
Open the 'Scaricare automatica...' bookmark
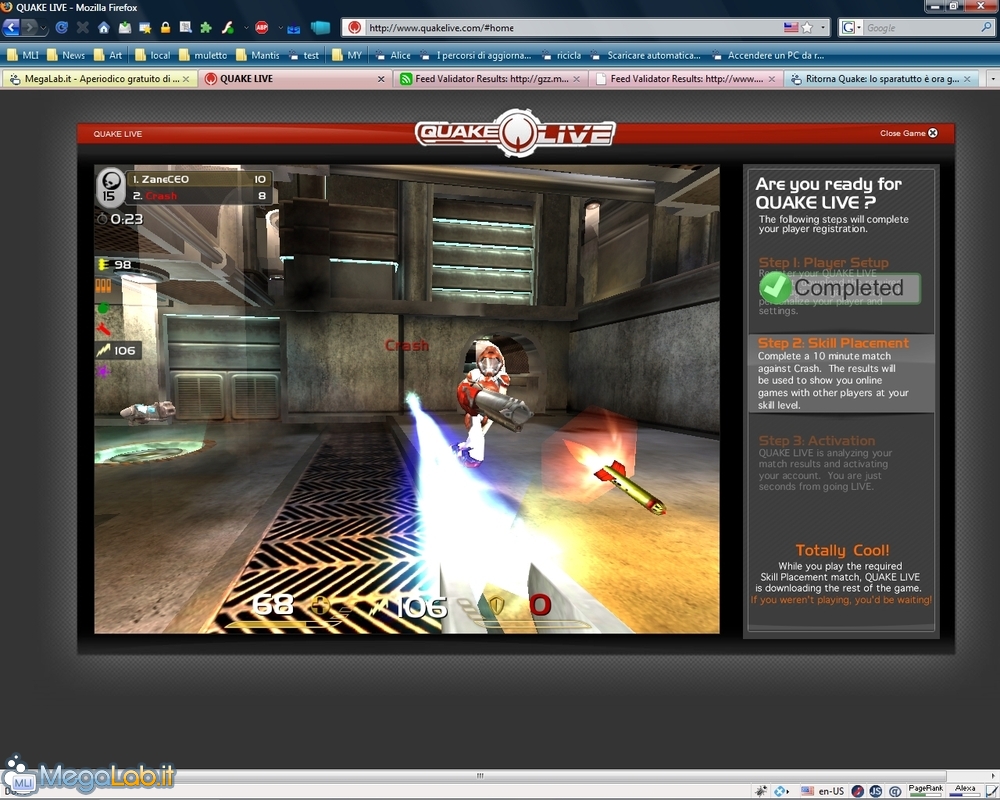coord(645,56)
